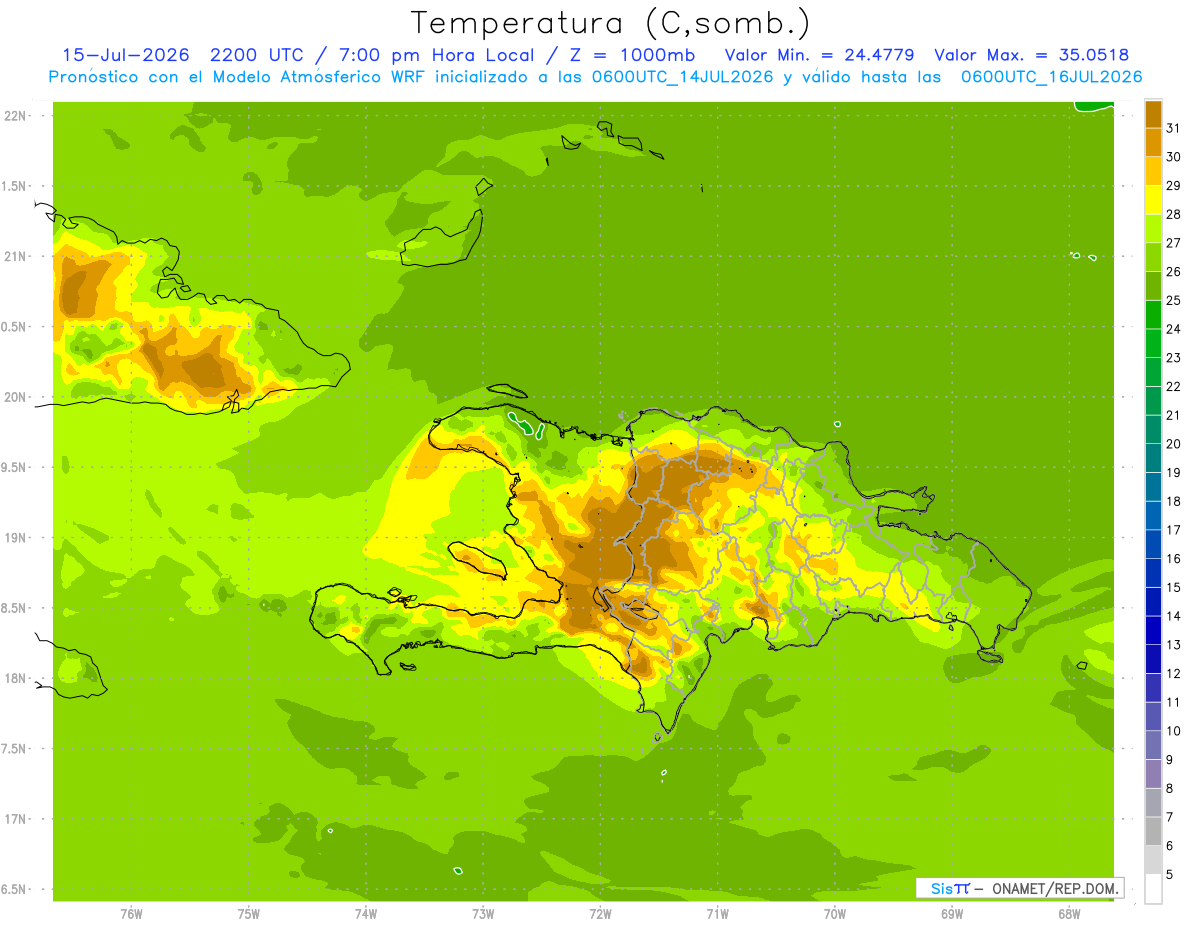The height and width of the screenshot is (927, 1200).
Task: Click the "1.5N" latitude axis label
Action: [16, 186]
